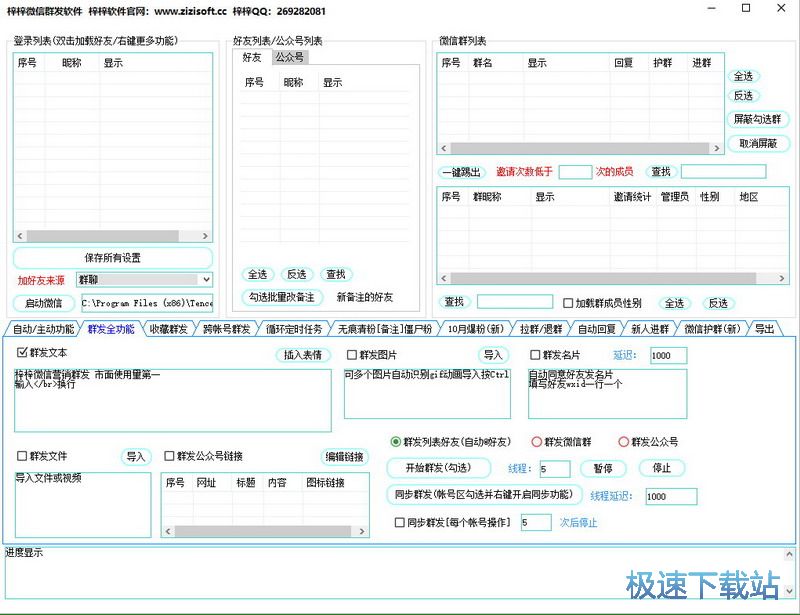This screenshot has height=615, width=800.
Task: Choose the 群发微信群 radio option
Action: click(x=537, y=442)
